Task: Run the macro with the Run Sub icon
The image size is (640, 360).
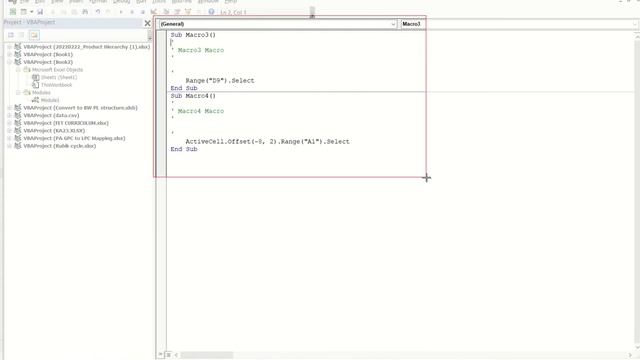Action: pos(121,12)
